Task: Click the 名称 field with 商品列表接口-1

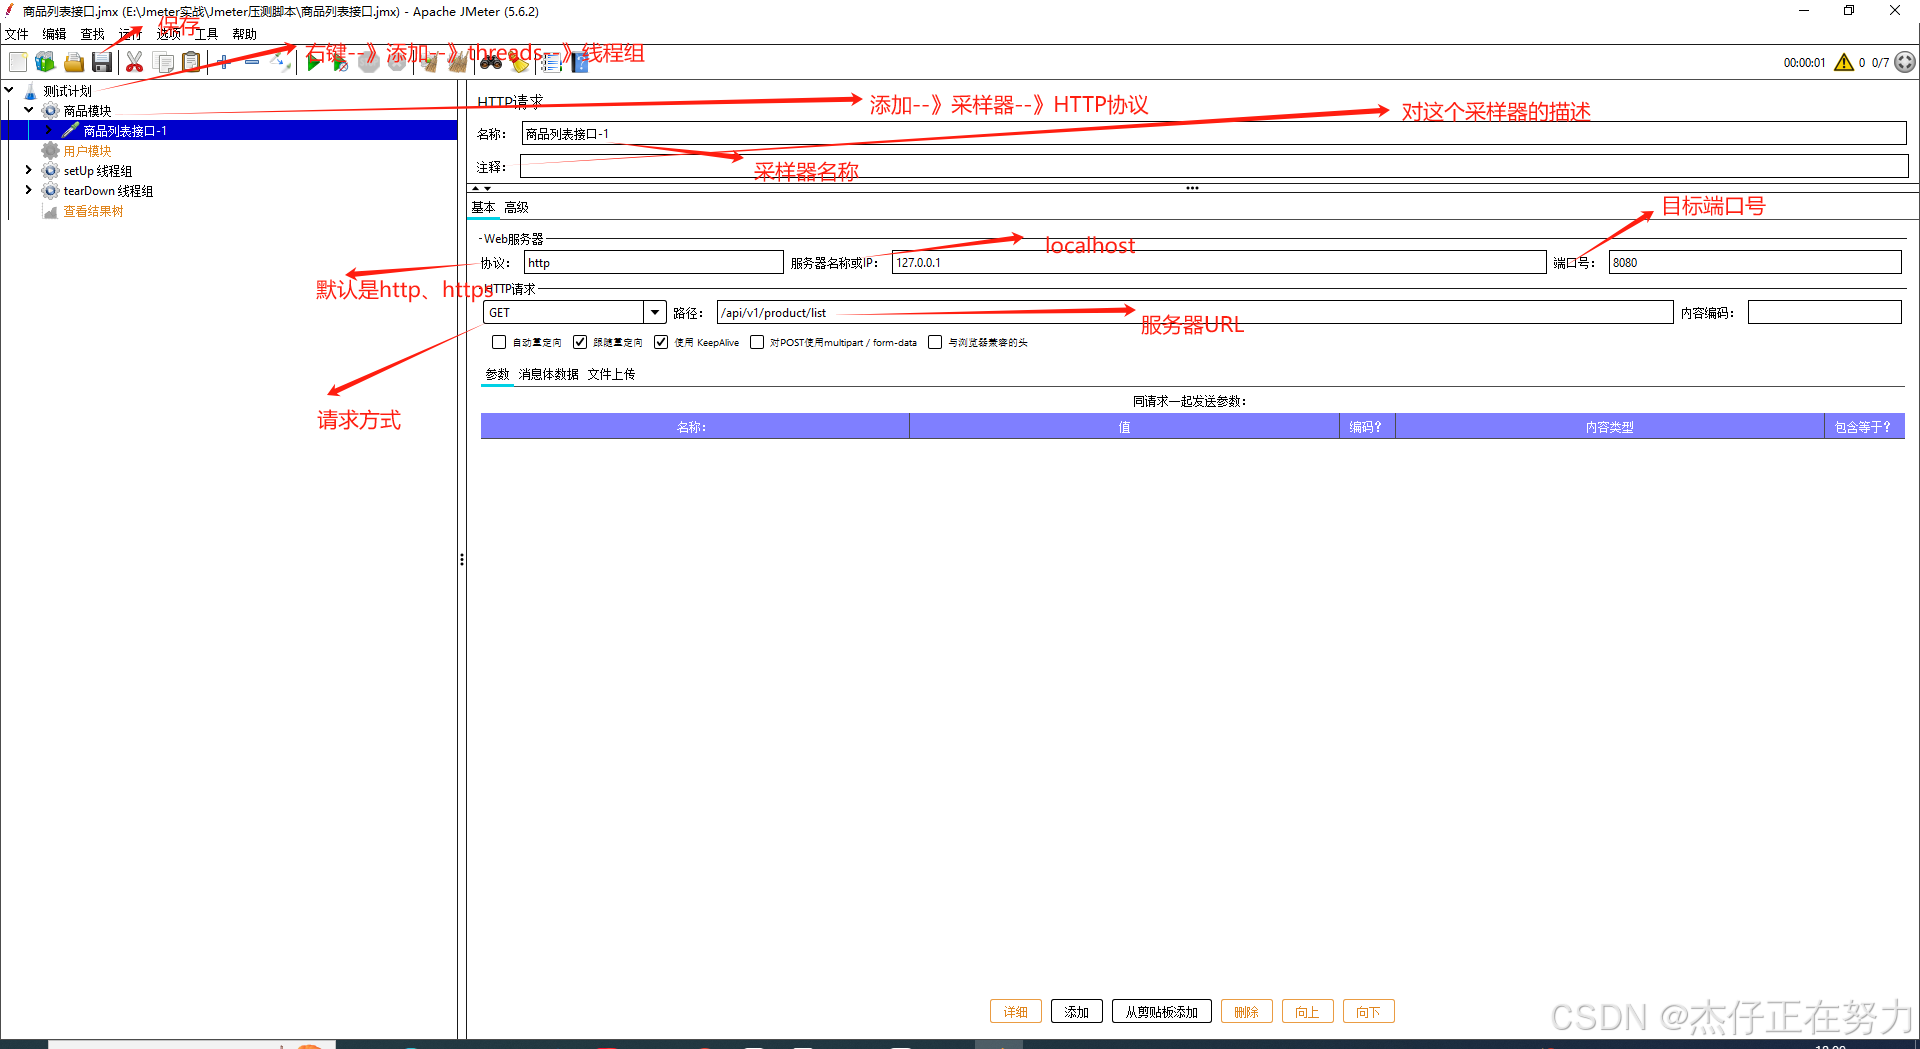Action: pos(1214,134)
